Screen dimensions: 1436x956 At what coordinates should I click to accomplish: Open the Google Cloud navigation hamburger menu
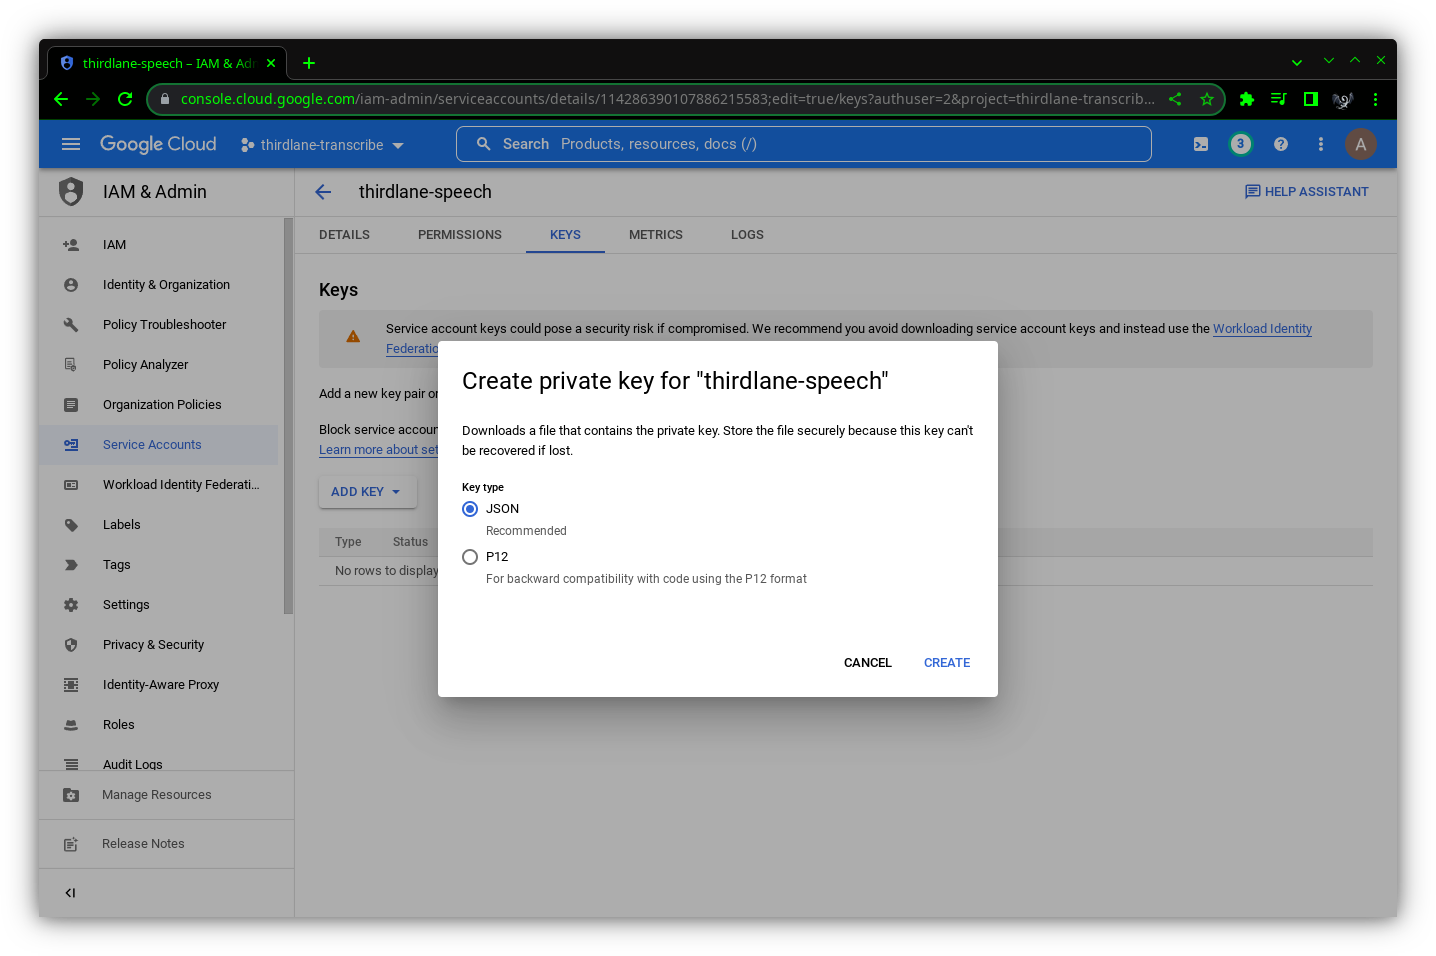tap(71, 144)
